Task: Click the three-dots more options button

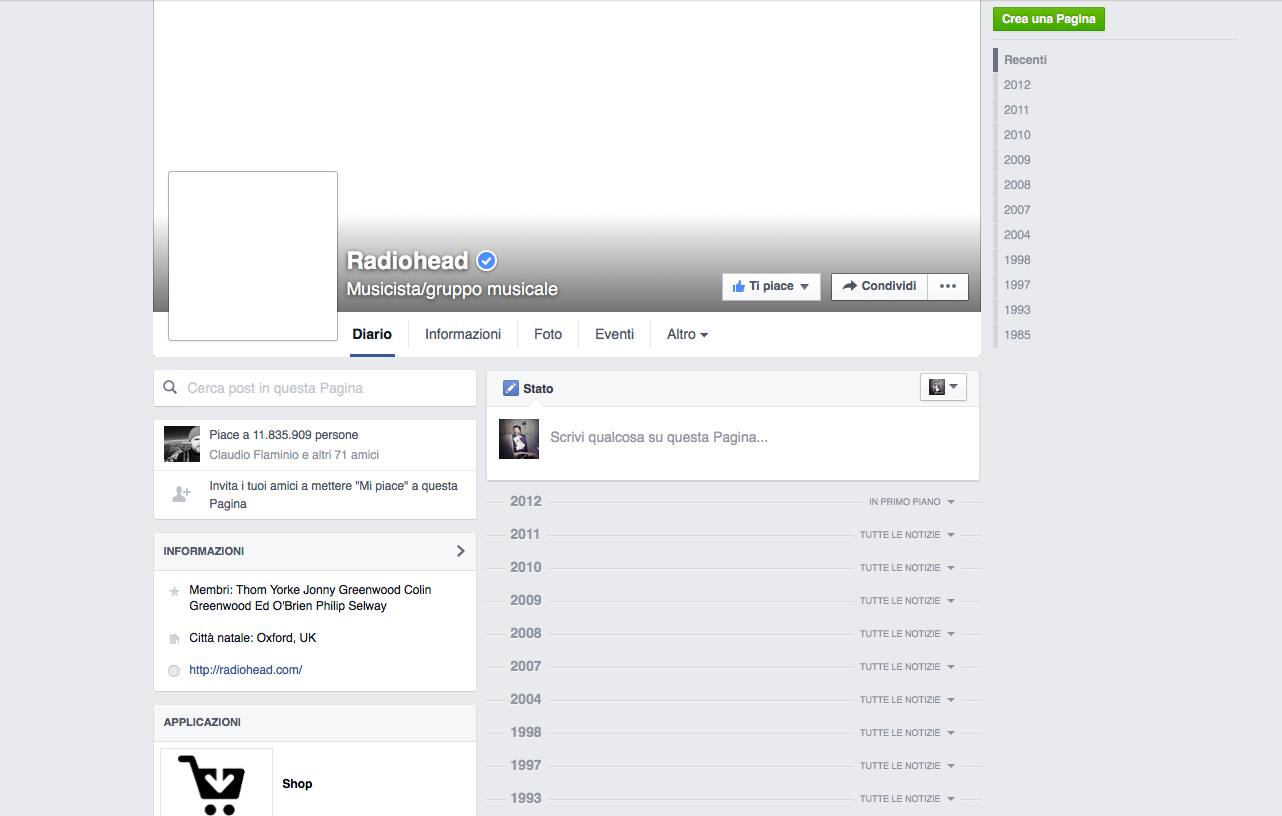Action: pos(948,286)
